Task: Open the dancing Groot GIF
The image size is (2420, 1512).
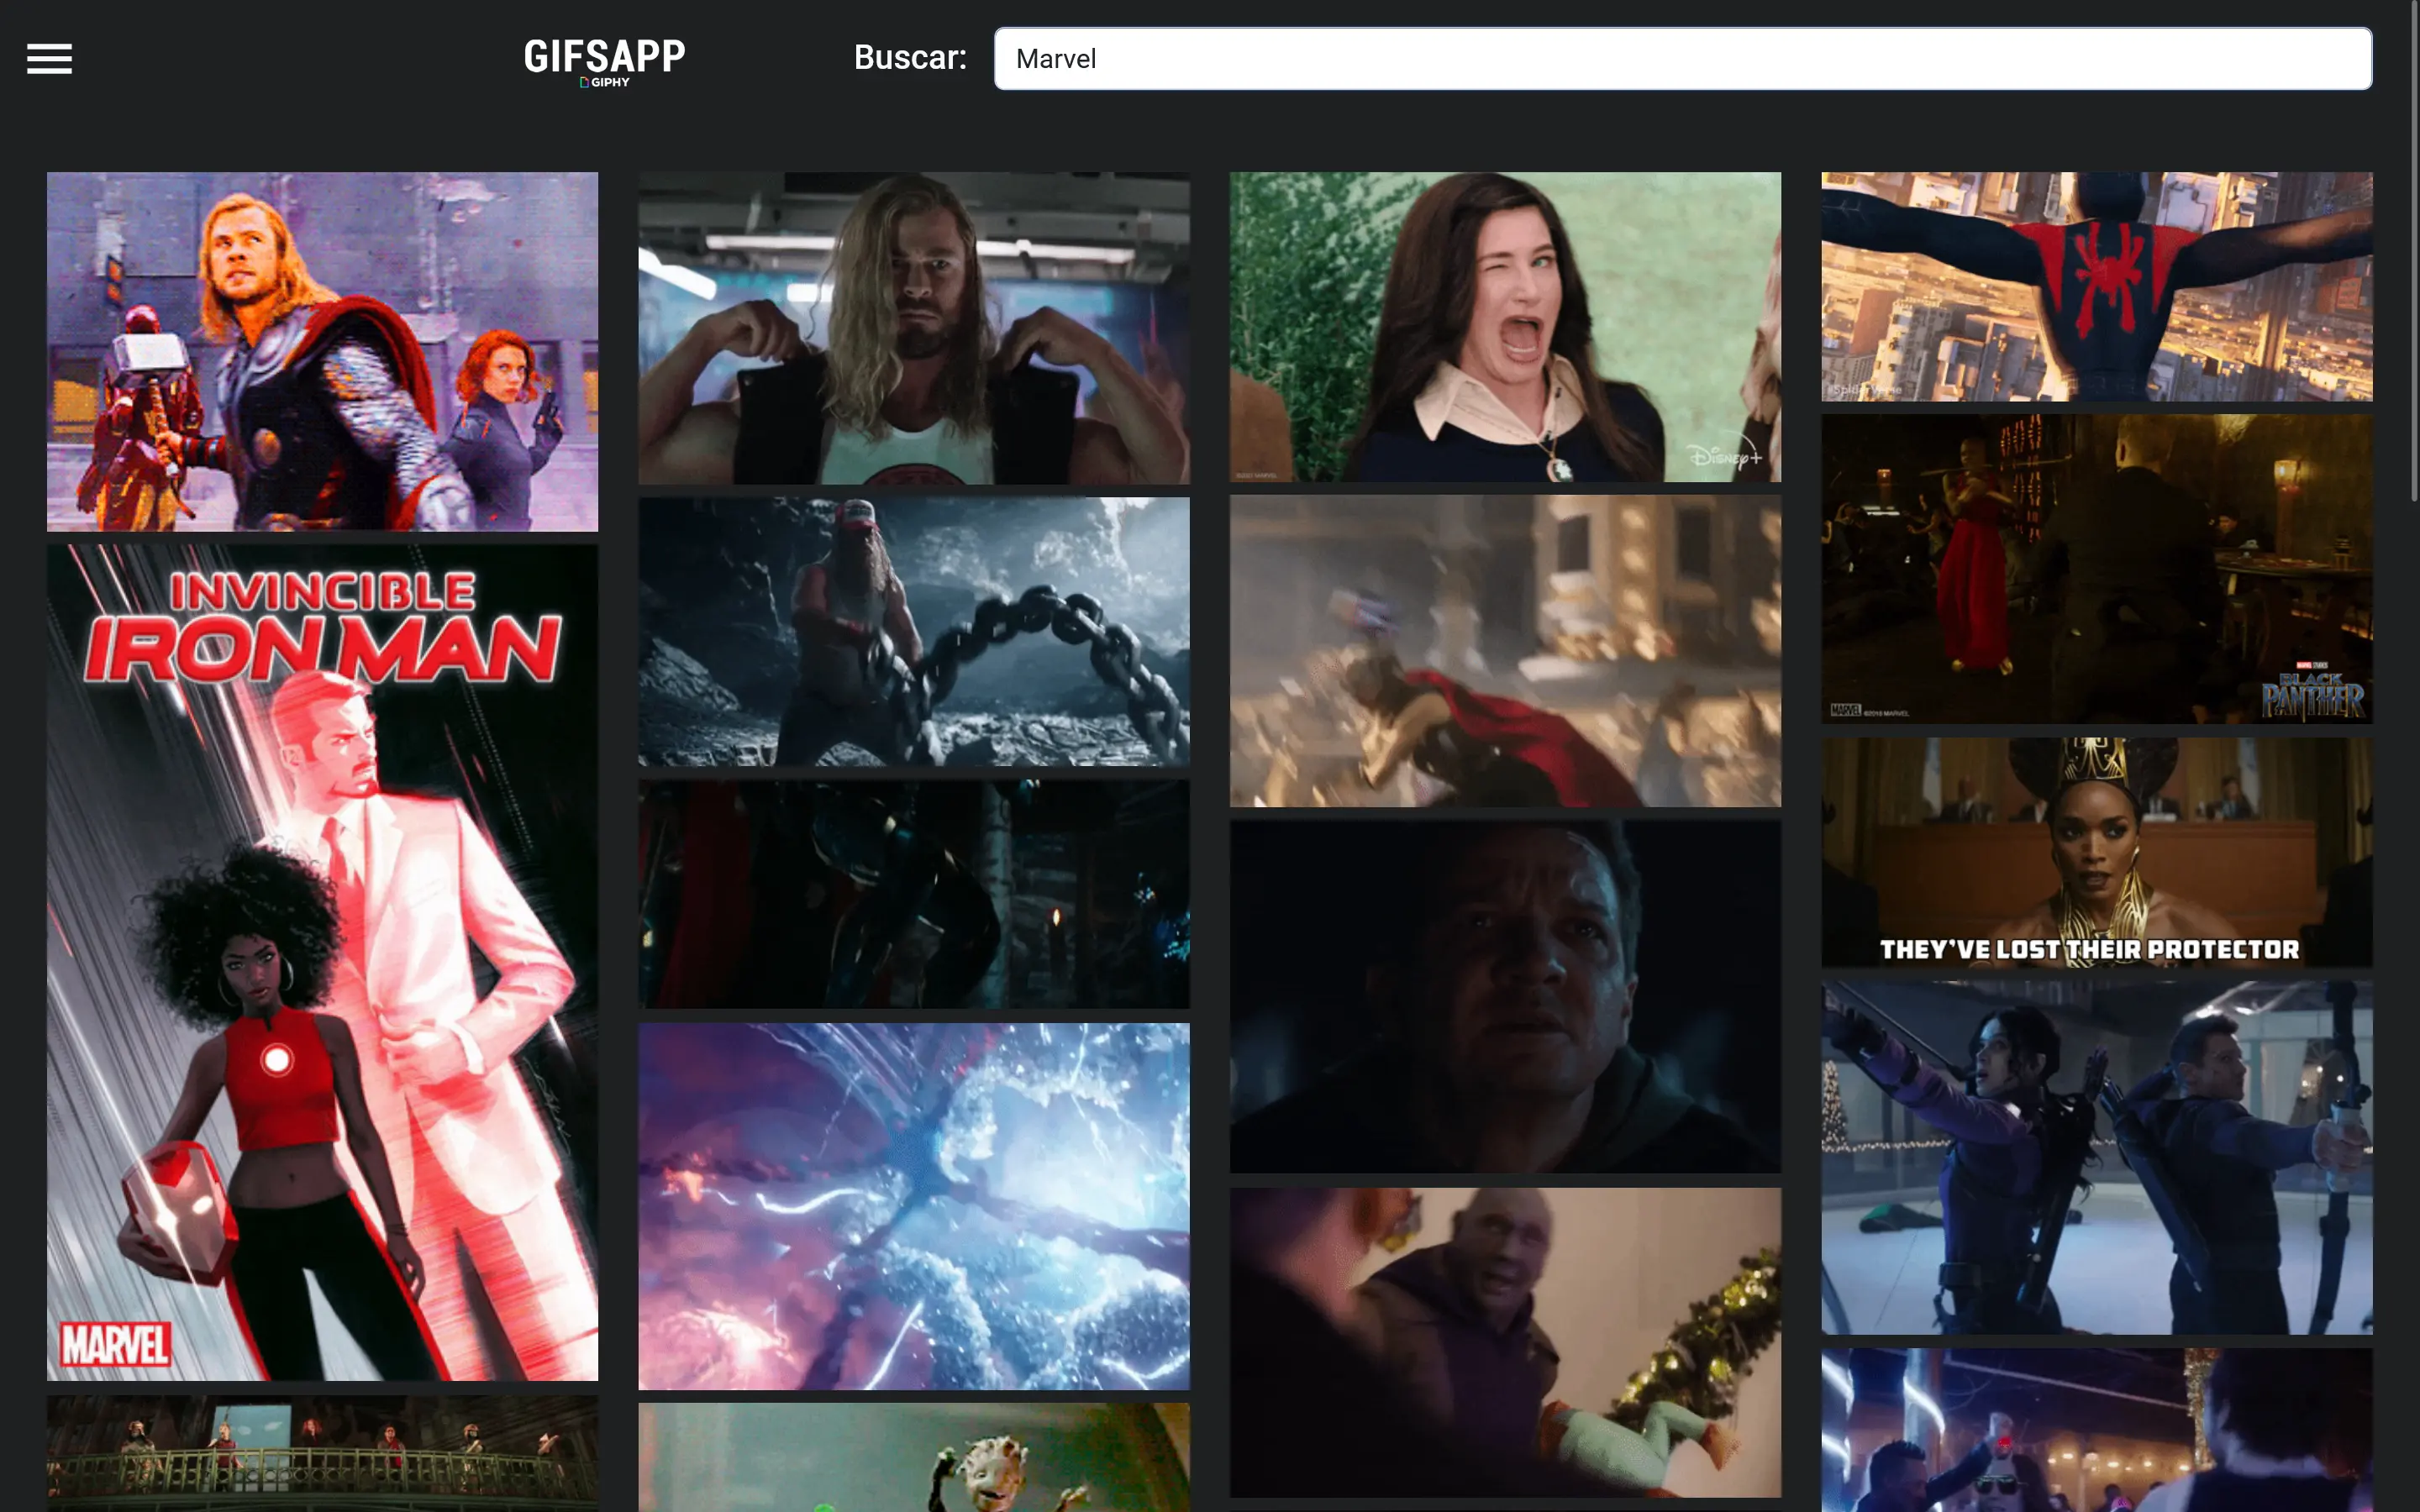Action: [x=914, y=1457]
